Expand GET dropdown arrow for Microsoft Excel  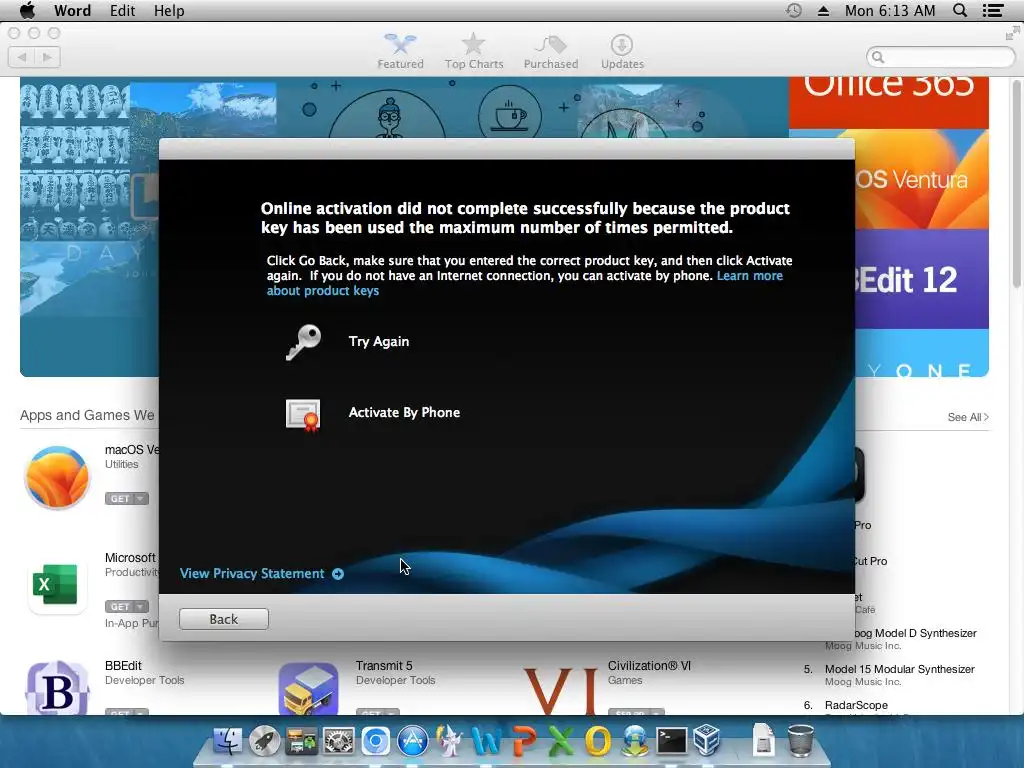140,607
